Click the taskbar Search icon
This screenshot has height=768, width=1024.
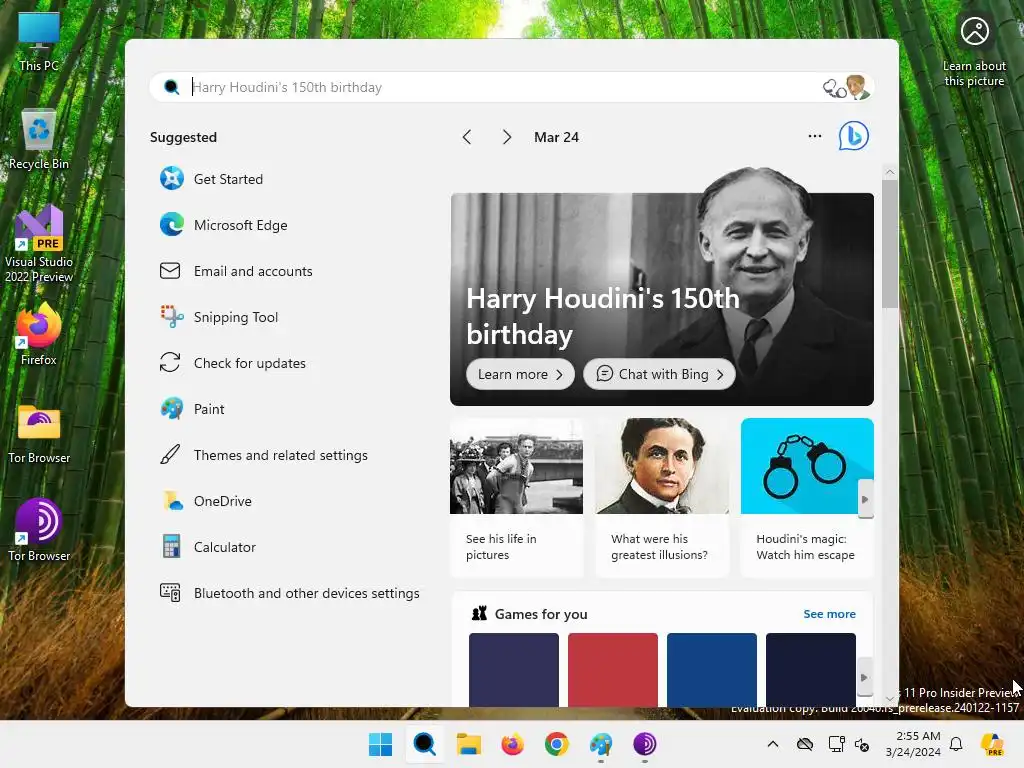[x=424, y=744]
